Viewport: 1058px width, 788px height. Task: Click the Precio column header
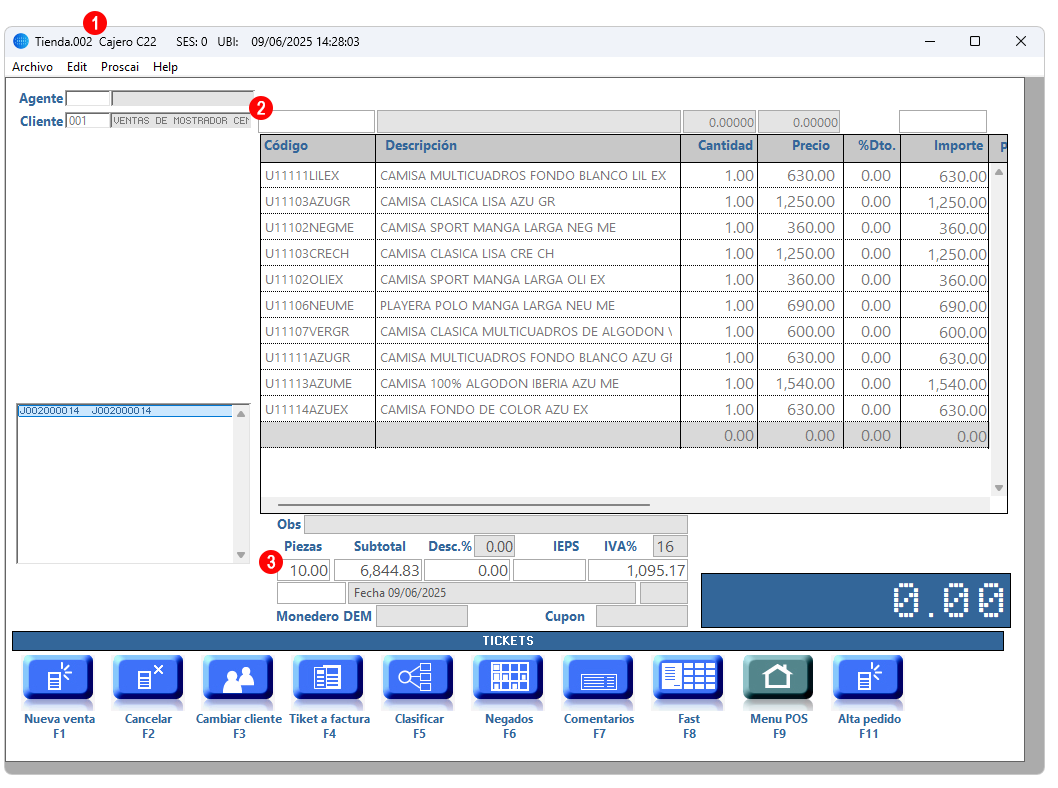(800, 146)
